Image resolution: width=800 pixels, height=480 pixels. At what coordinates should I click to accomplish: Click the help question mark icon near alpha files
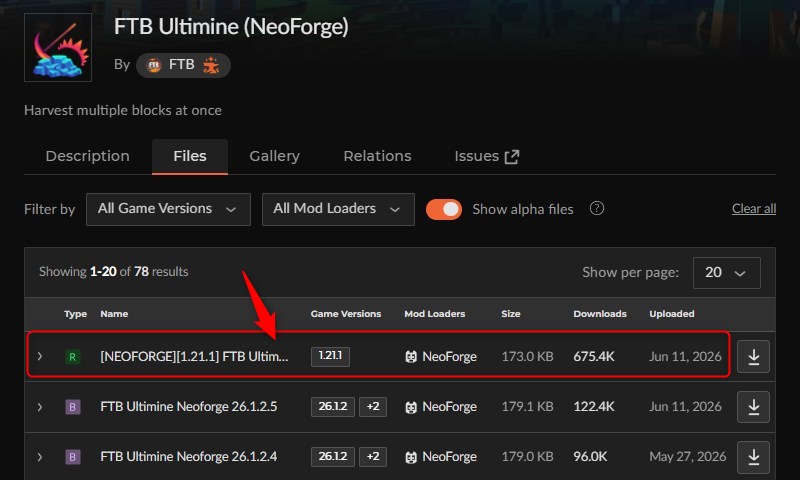596,208
